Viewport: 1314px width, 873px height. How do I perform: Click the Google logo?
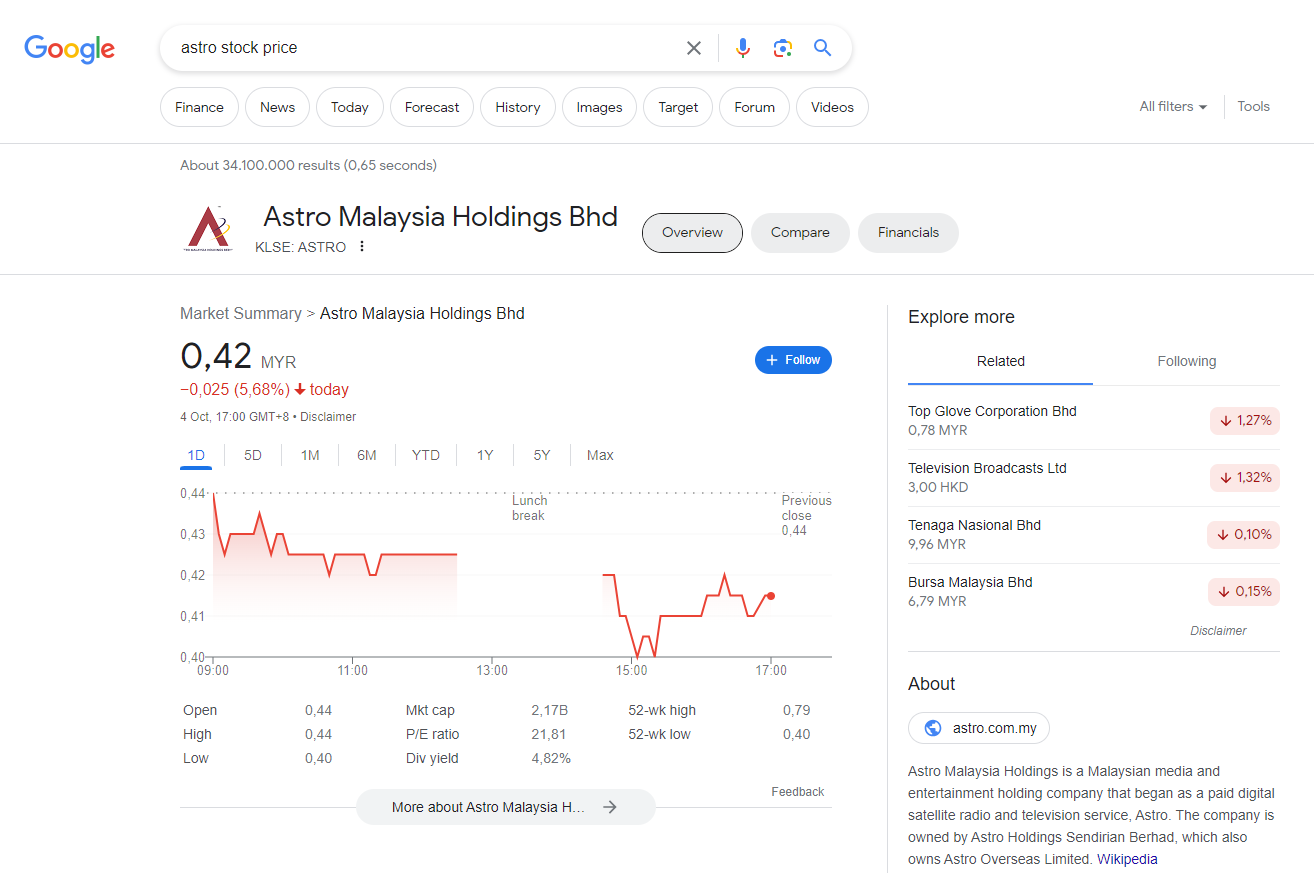(x=69, y=48)
